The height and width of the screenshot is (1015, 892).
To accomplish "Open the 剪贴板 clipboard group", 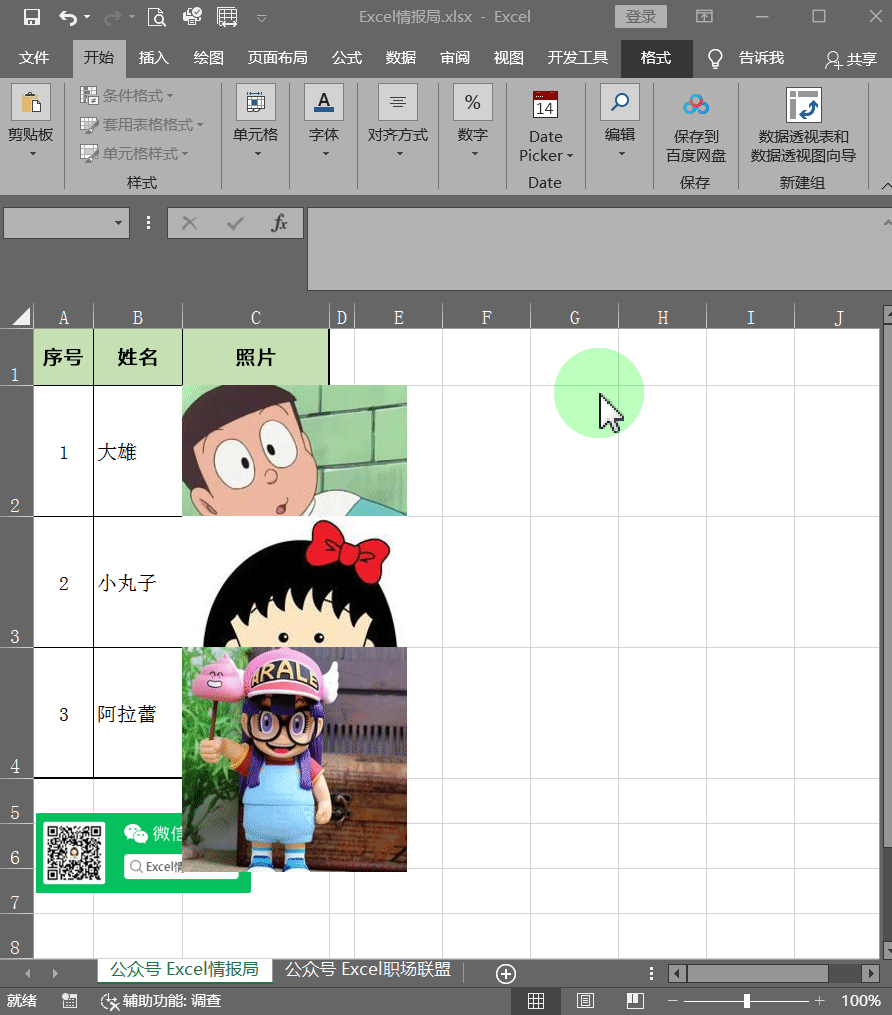I will 30,122.
